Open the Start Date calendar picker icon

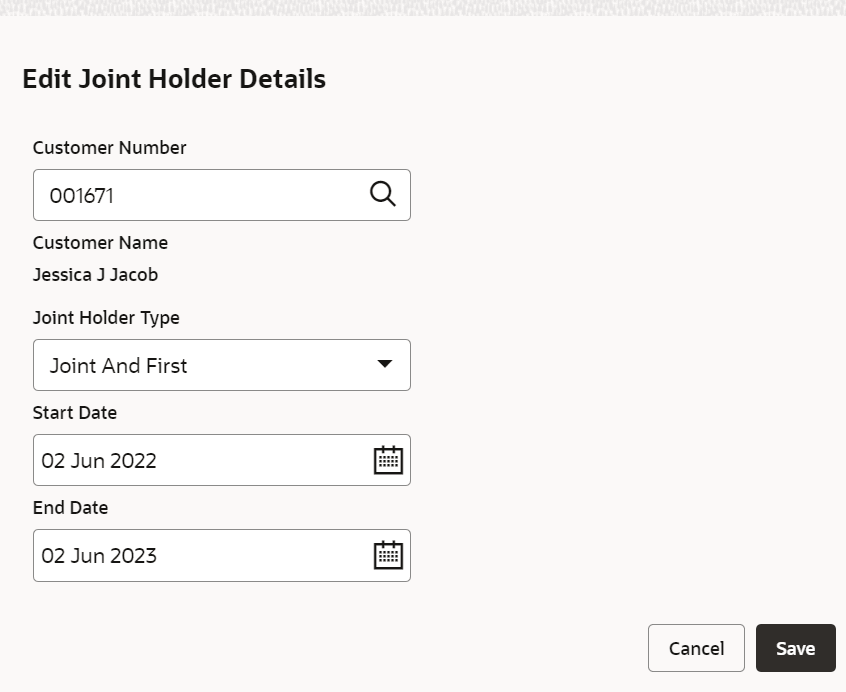point(388,460)
